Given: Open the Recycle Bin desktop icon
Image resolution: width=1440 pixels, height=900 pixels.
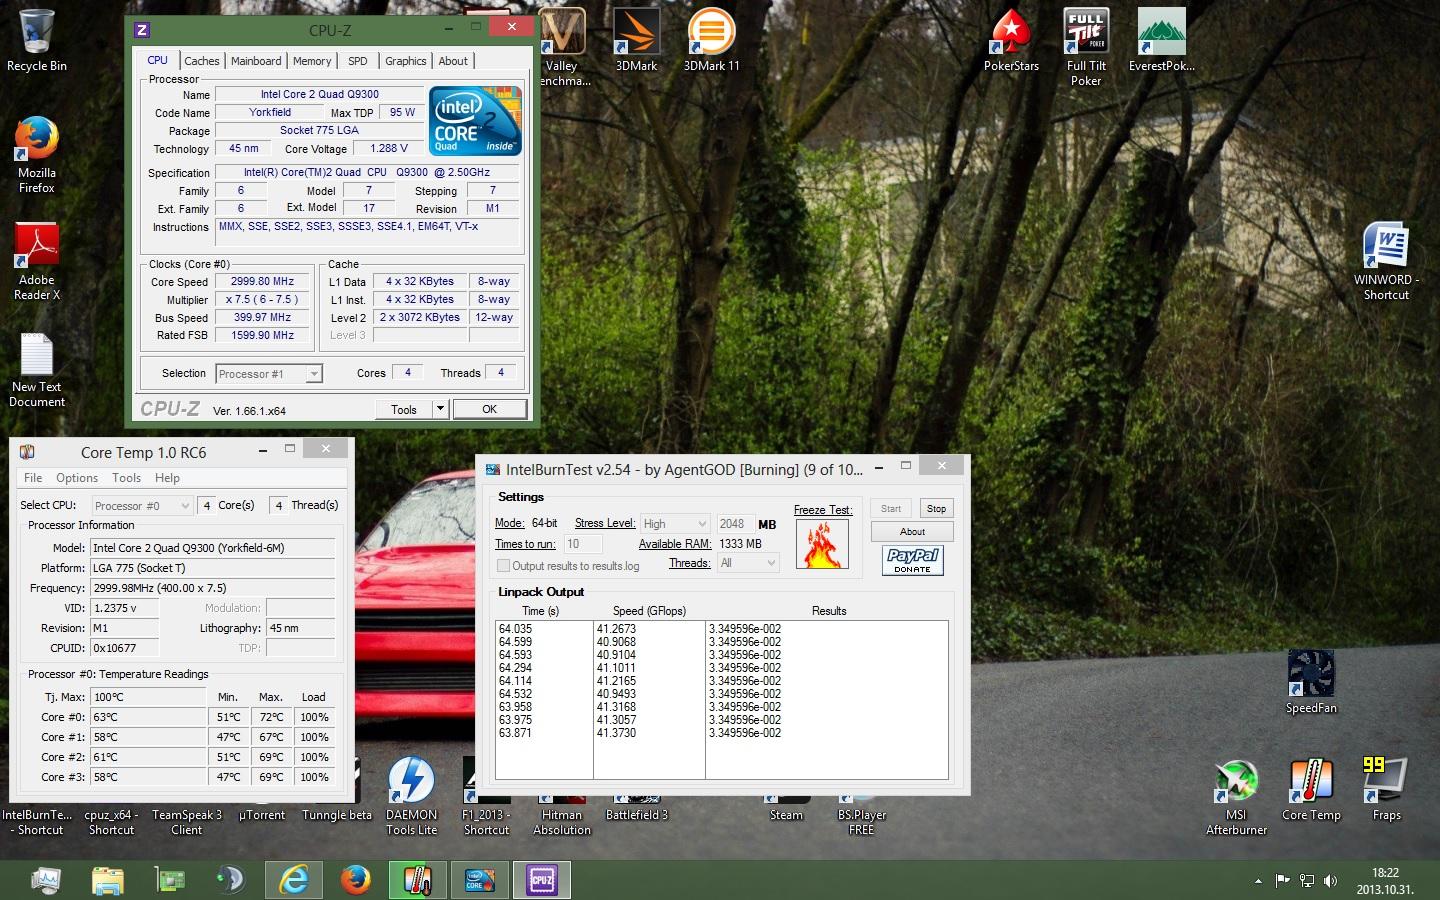Looking at the screenshot, I should pyautogui.click(x=37, y=40).
